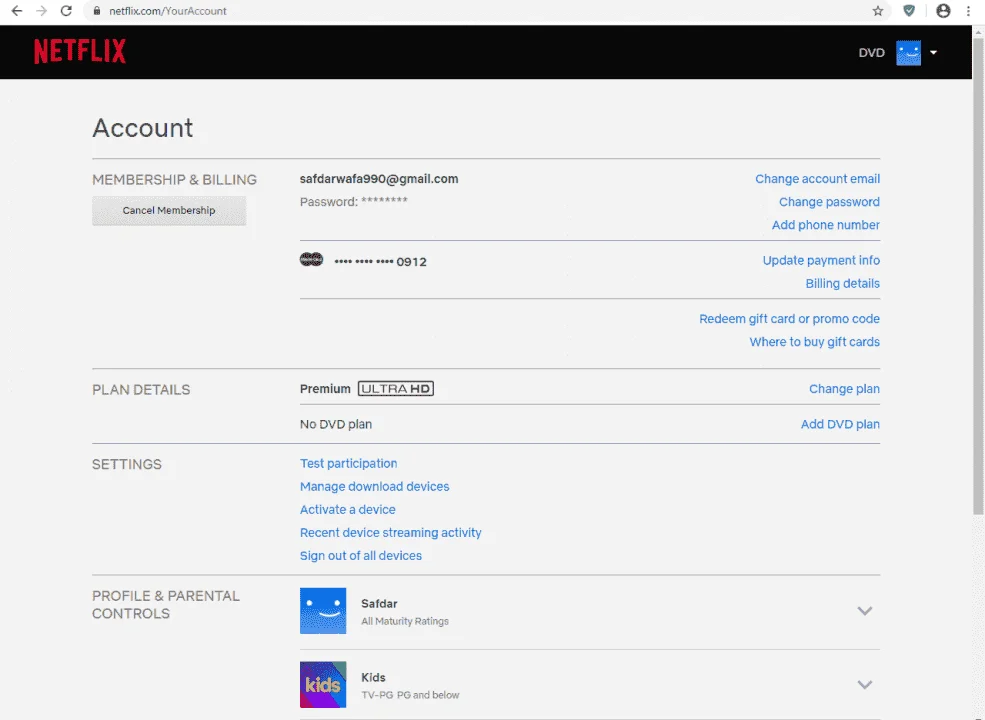Open the Change password link
The width and height of the screenshot is (985, 720).
click(x=829, y=202)
